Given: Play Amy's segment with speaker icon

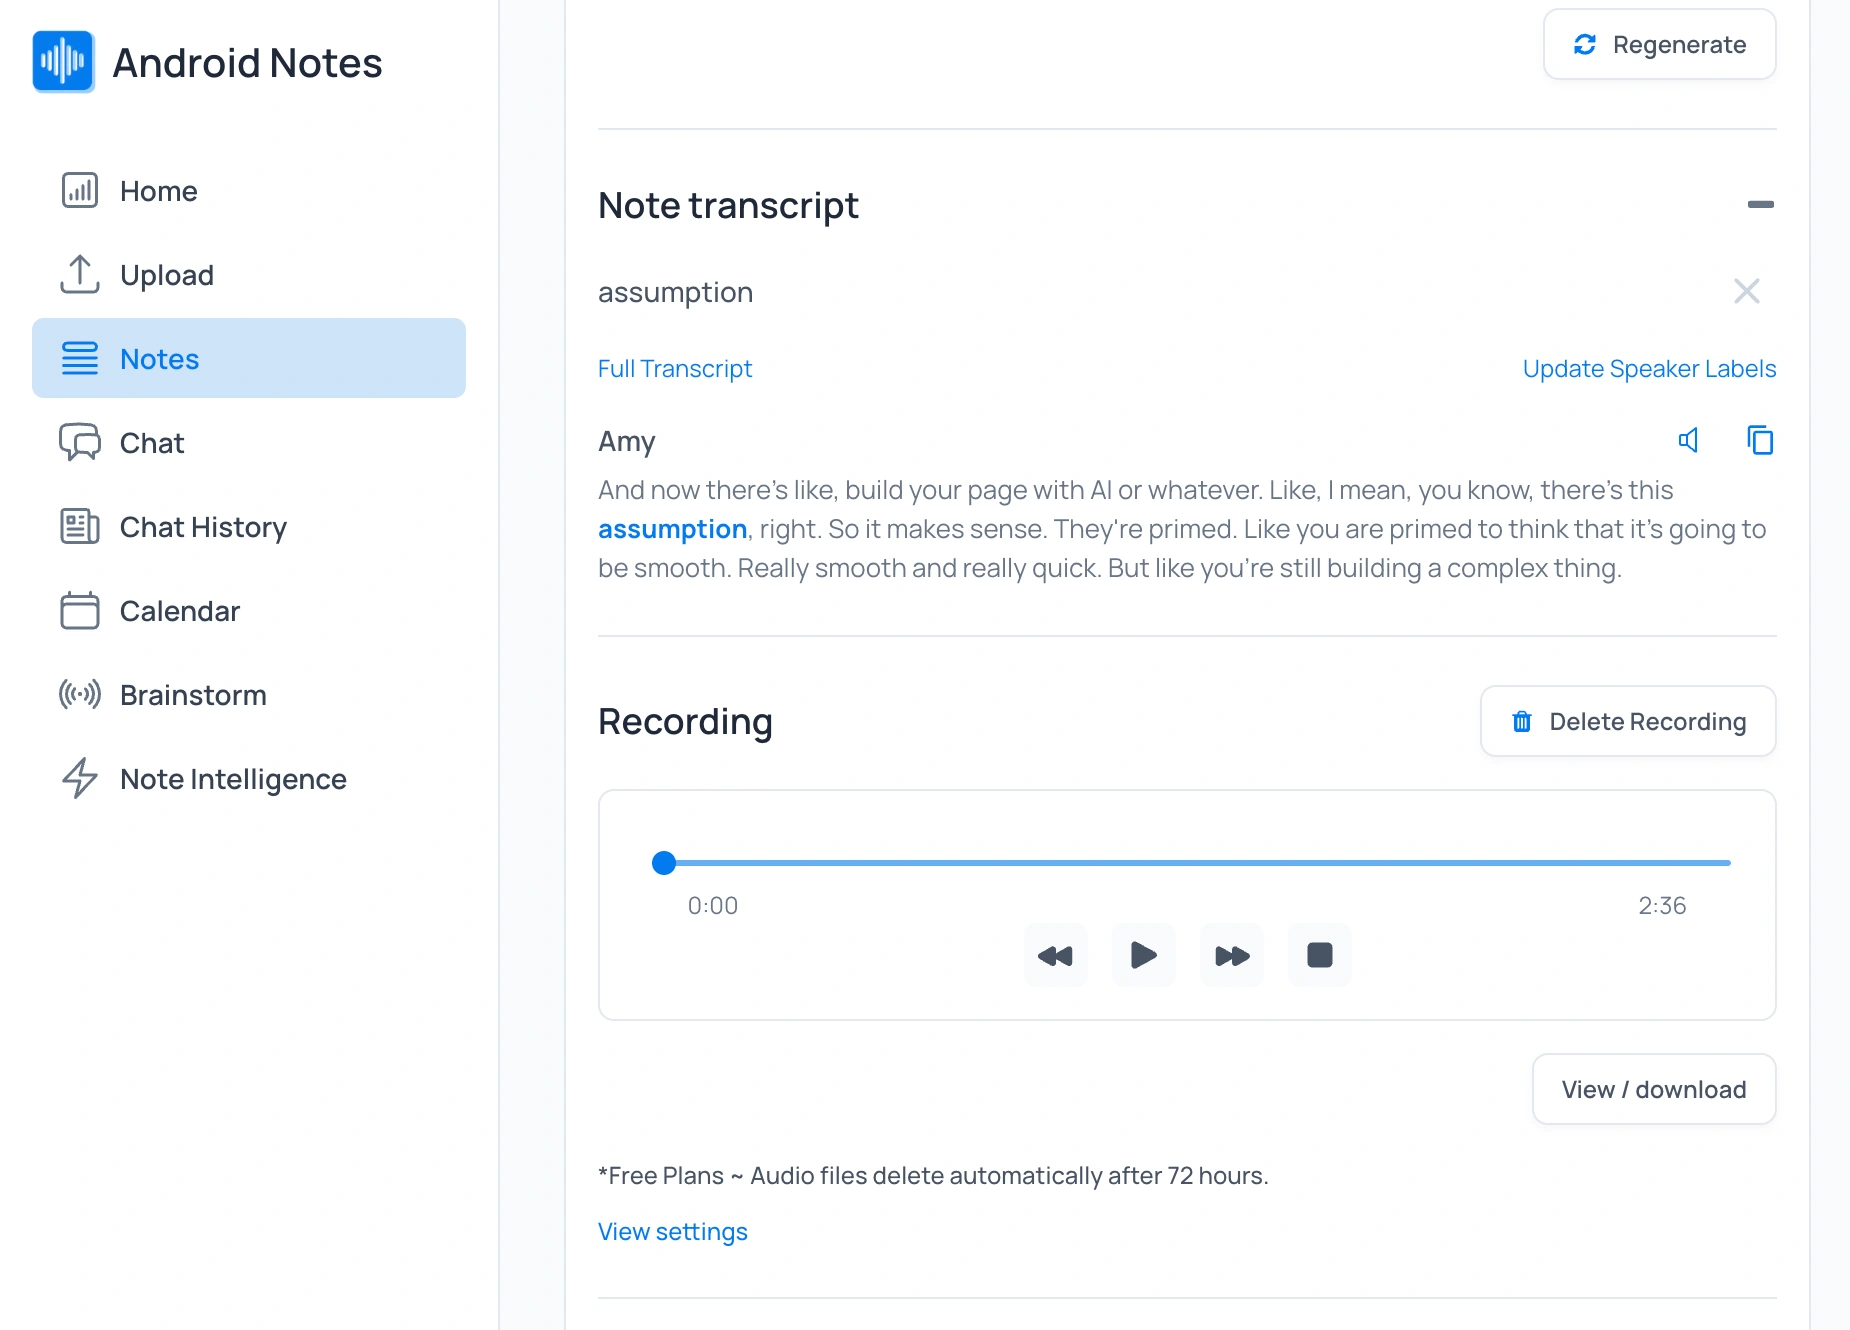Looking at the screenshot, I should (1688, 440).
